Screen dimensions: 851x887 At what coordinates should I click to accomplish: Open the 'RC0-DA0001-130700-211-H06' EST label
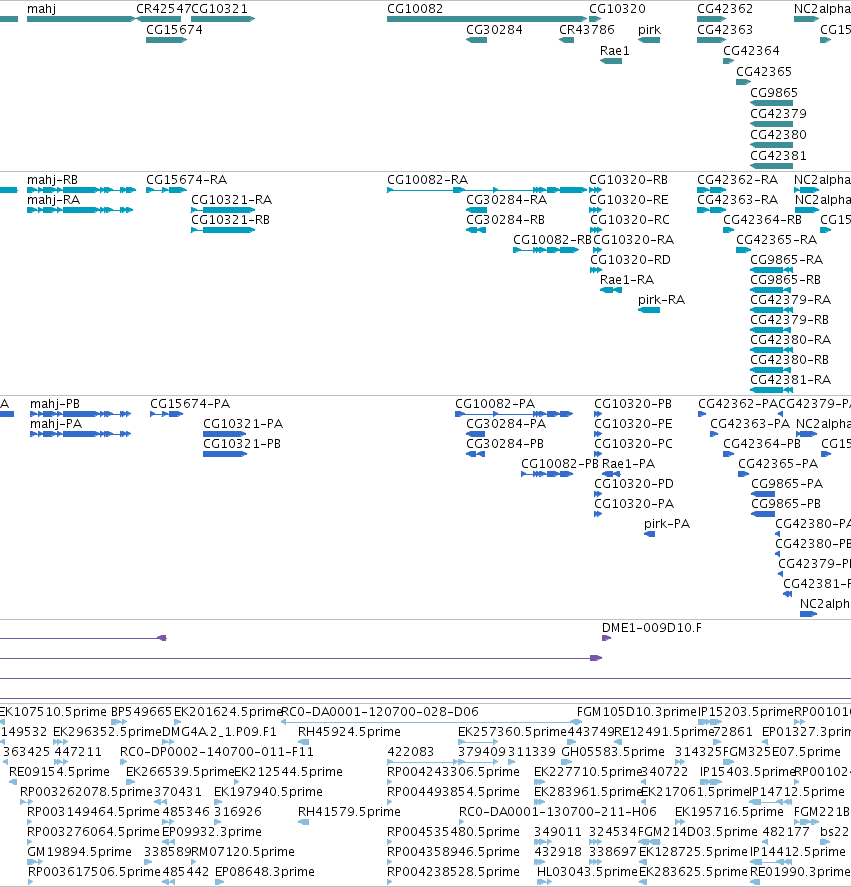click(557, 811)
